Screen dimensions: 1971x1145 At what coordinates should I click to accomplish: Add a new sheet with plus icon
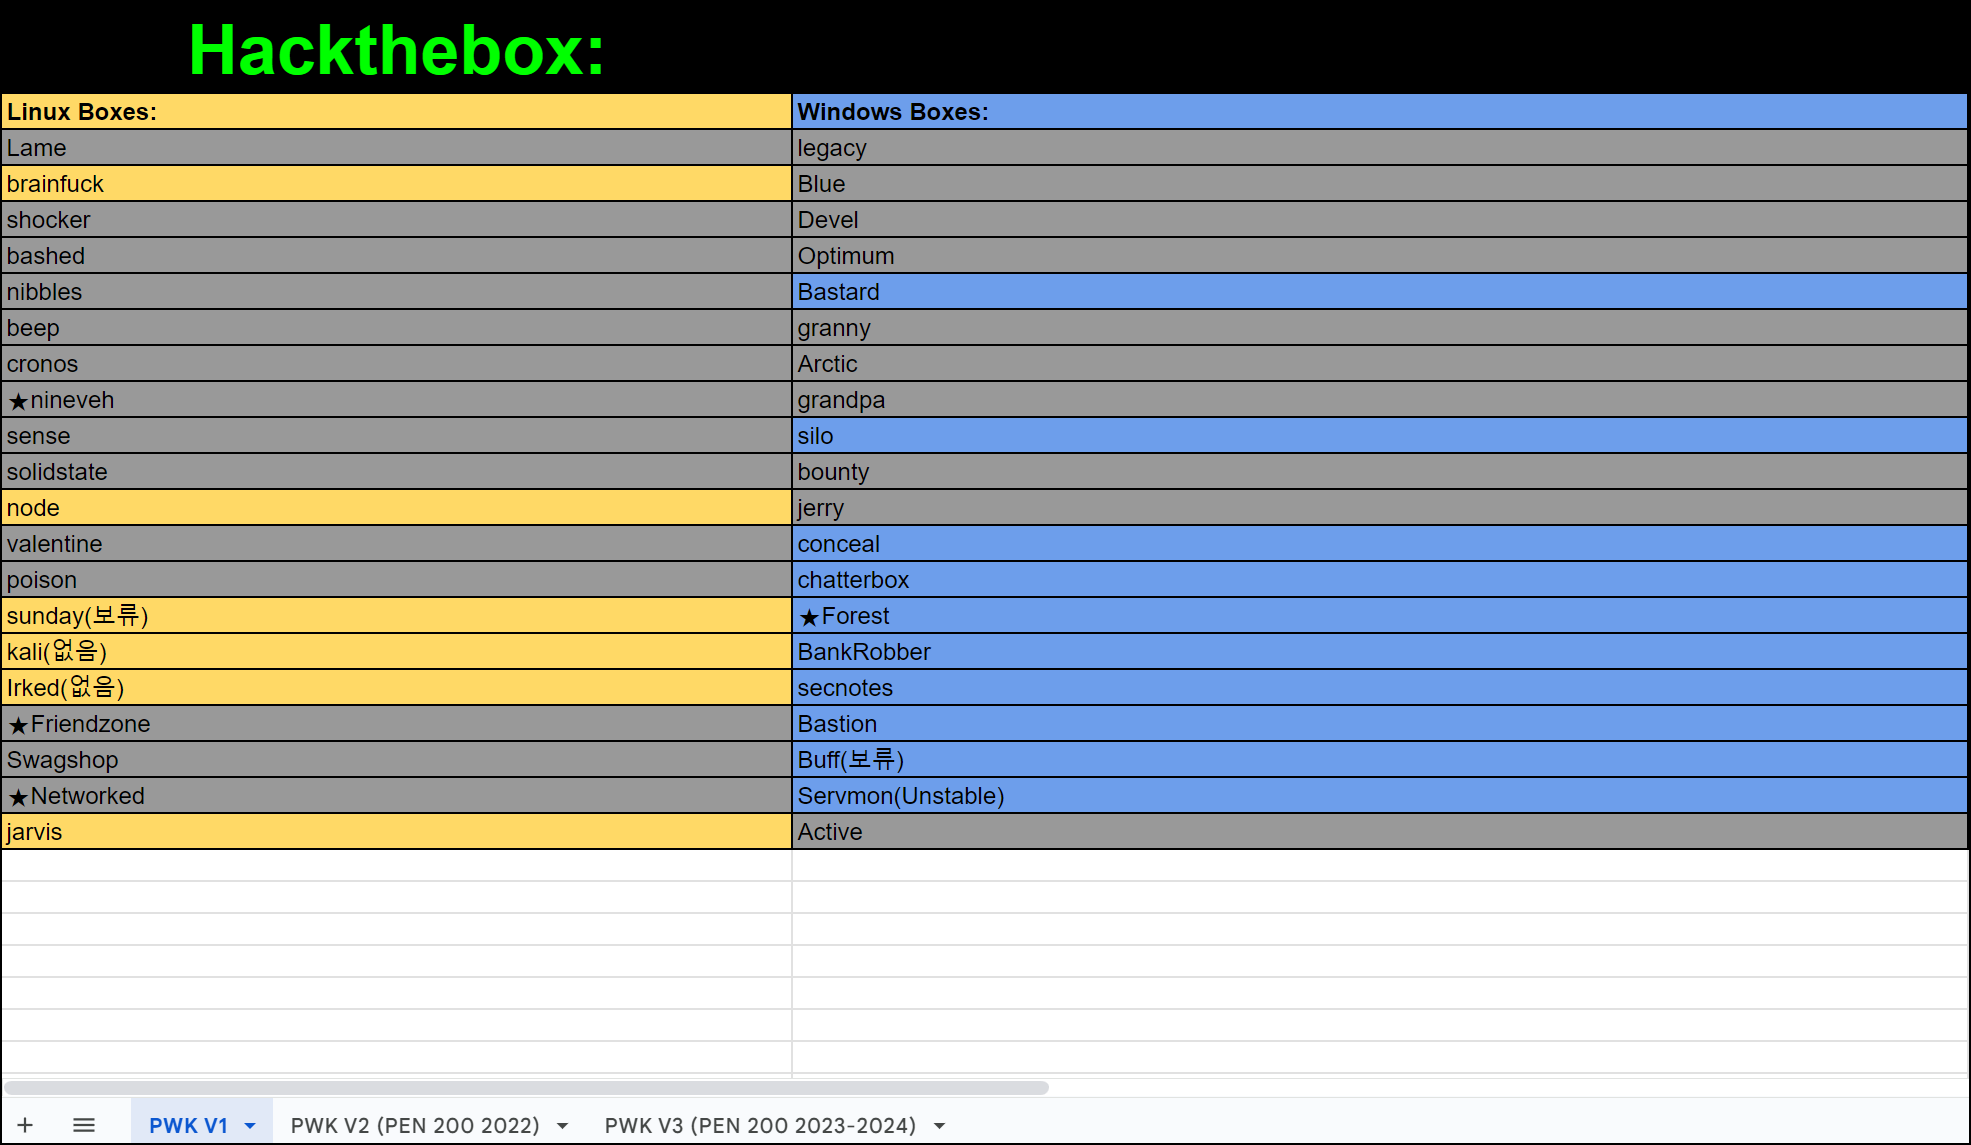click(25, 1125)
